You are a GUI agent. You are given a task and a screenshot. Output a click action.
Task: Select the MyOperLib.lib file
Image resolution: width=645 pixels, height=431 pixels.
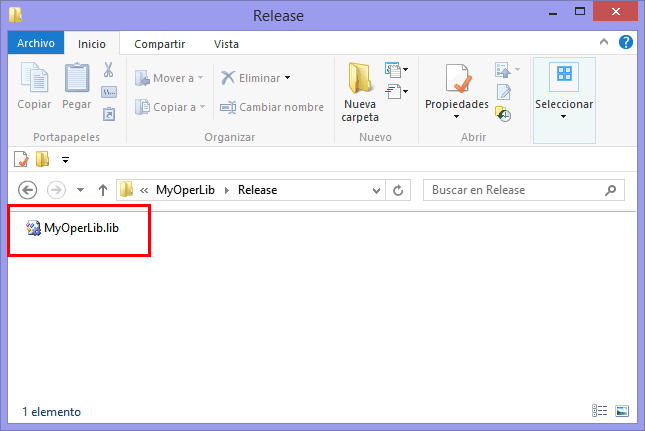click(x=72, y=227)
